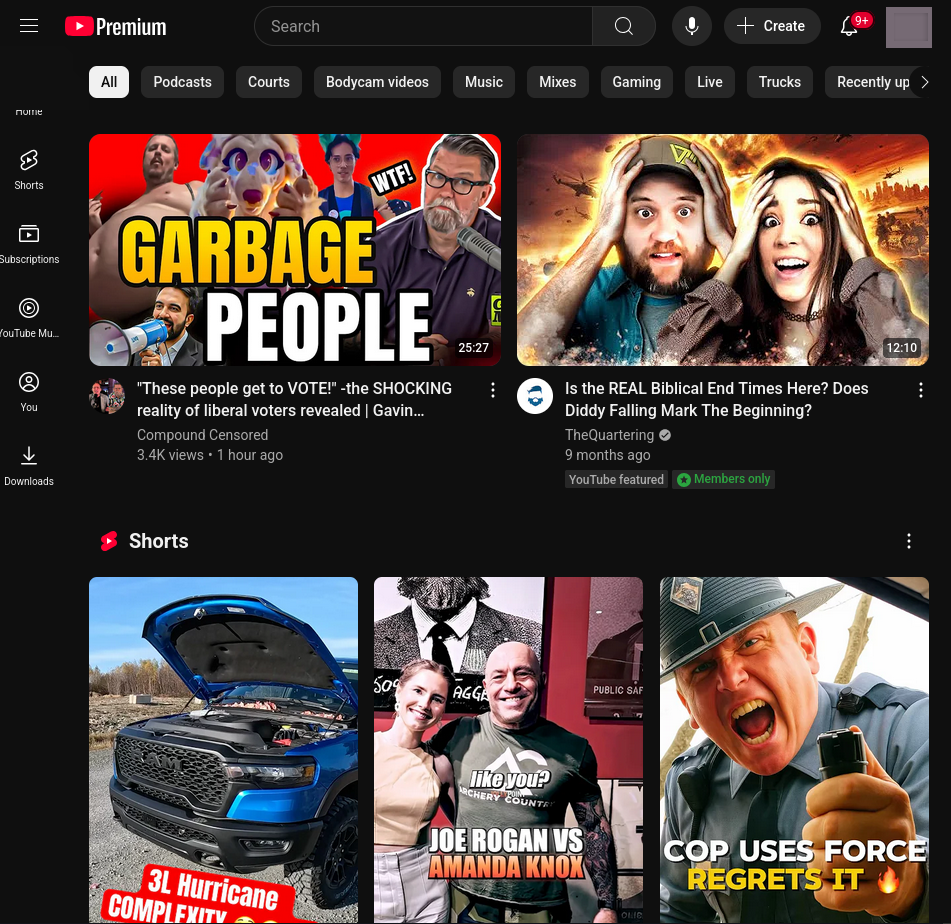Open the notifications bell
This screenshot has width=951, height=924.
[850, 26]
